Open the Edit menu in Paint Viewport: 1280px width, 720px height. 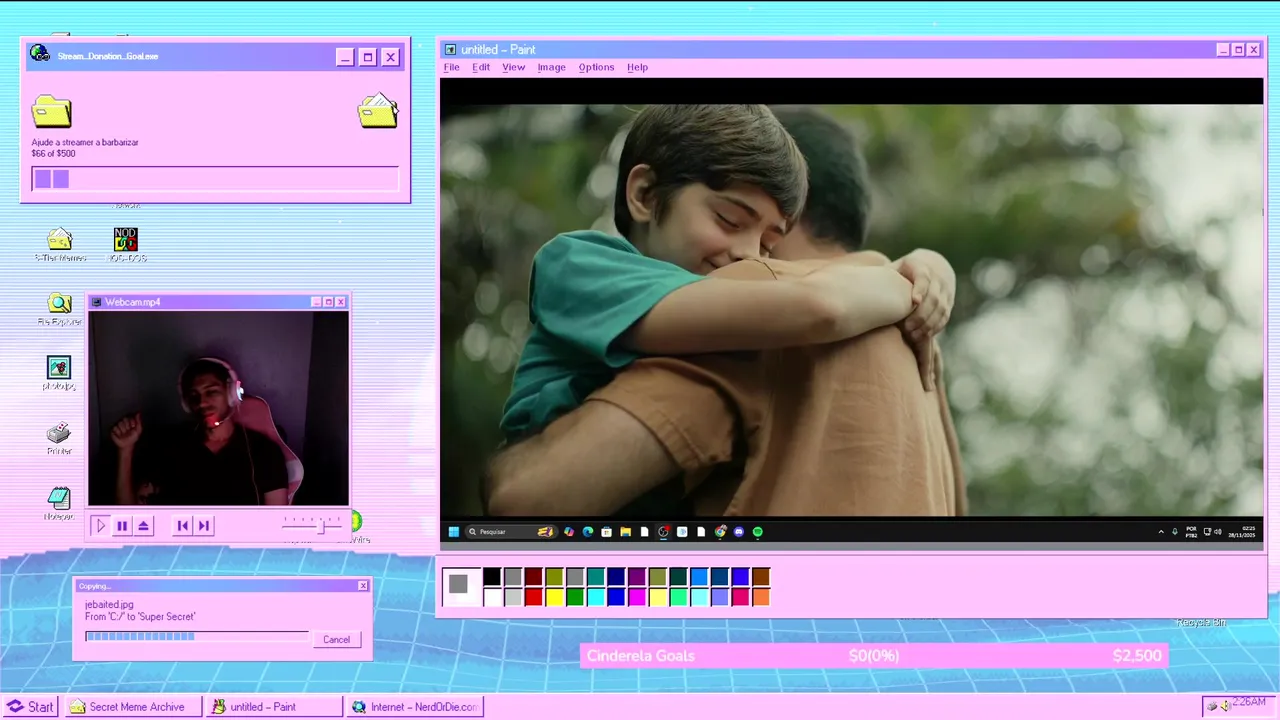point(481,67)
